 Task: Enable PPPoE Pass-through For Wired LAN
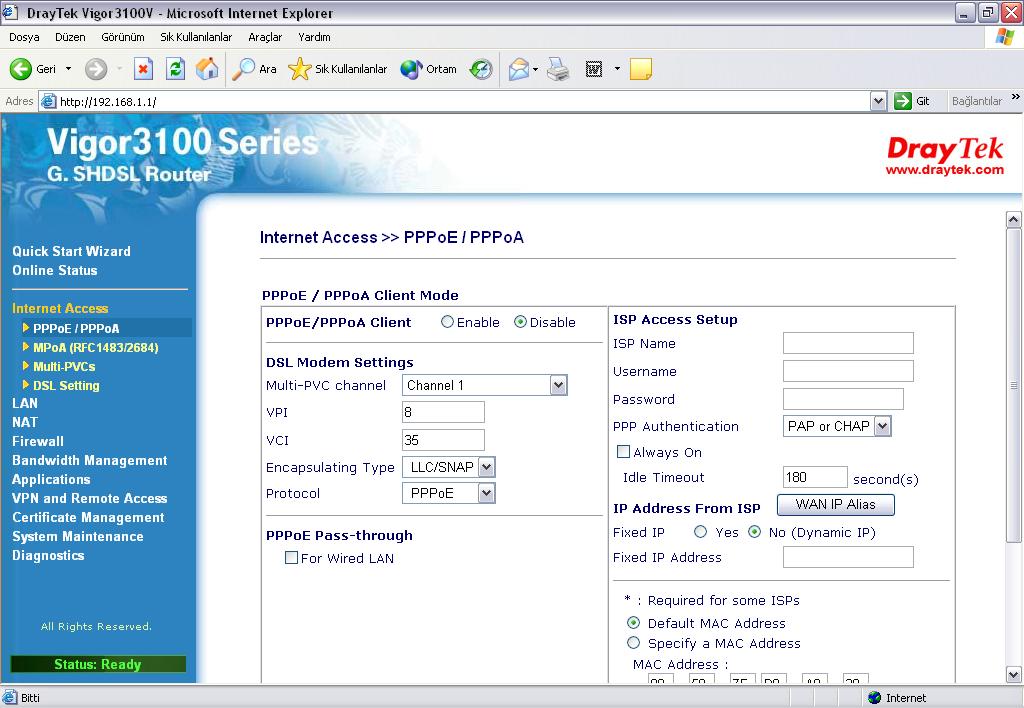point(292,558)
